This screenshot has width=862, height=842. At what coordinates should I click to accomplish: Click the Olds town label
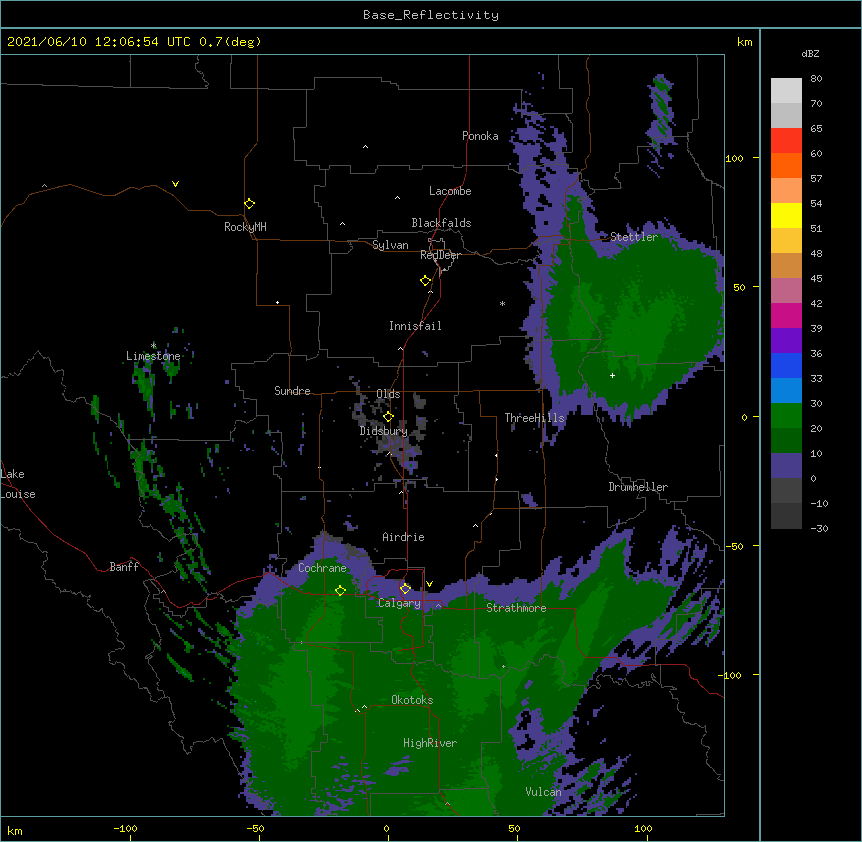pyautogui.click(x=388, y=394)
